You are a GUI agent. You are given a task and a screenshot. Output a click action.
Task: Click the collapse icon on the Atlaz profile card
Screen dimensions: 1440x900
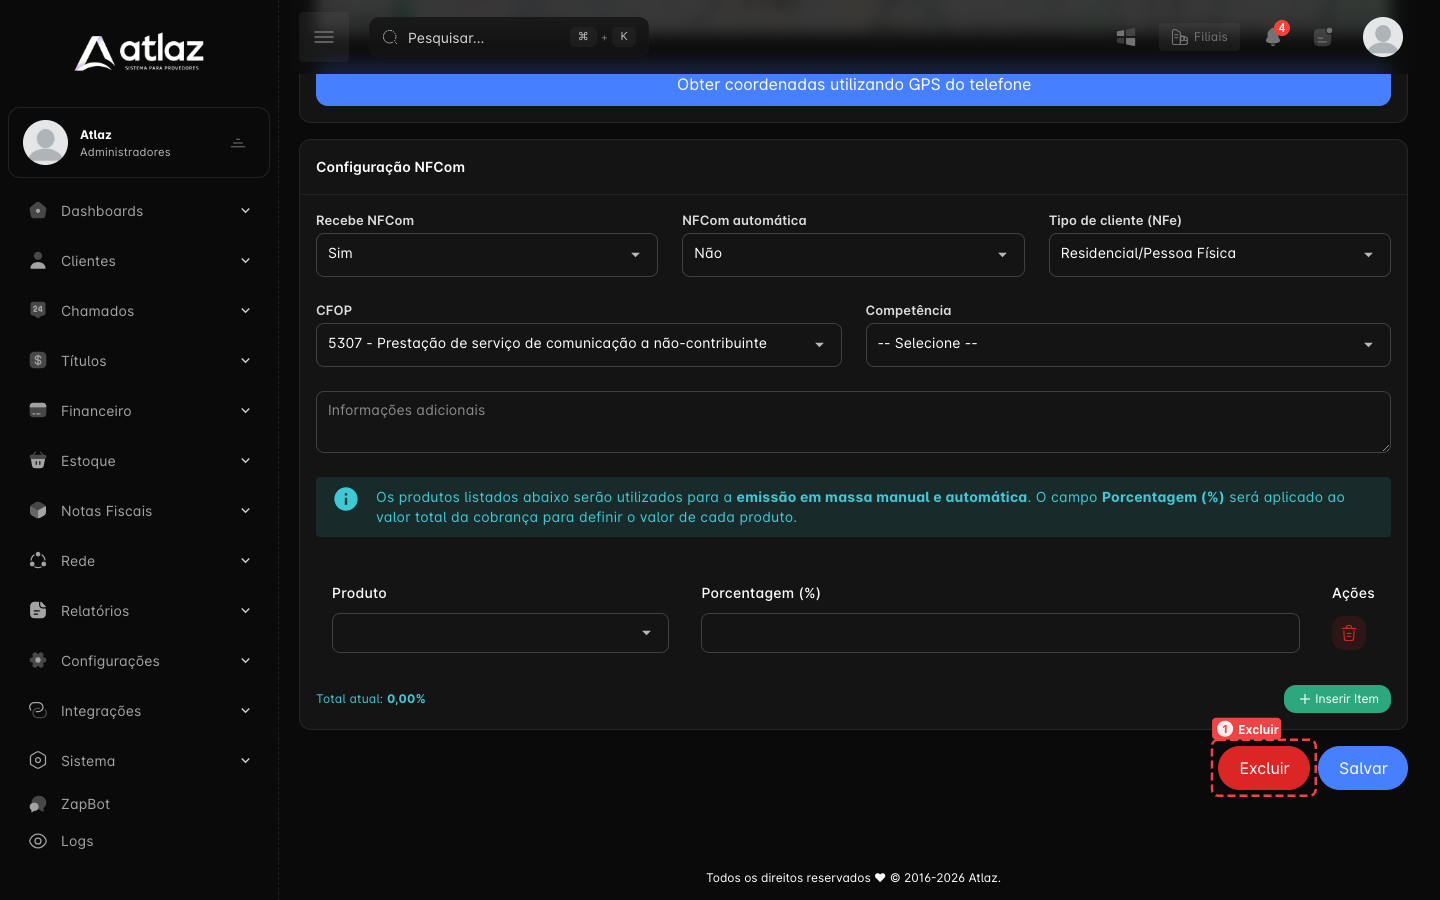238,143
